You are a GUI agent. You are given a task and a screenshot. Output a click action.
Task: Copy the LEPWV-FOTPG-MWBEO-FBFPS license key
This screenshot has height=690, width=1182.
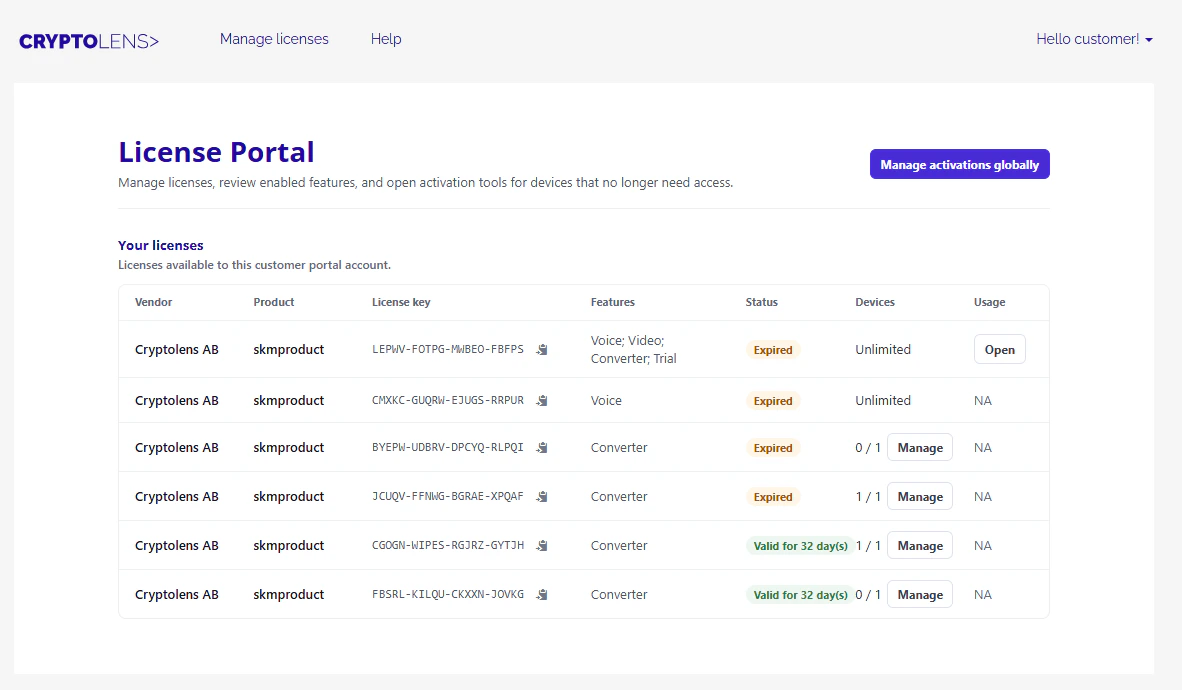(542, 350)
